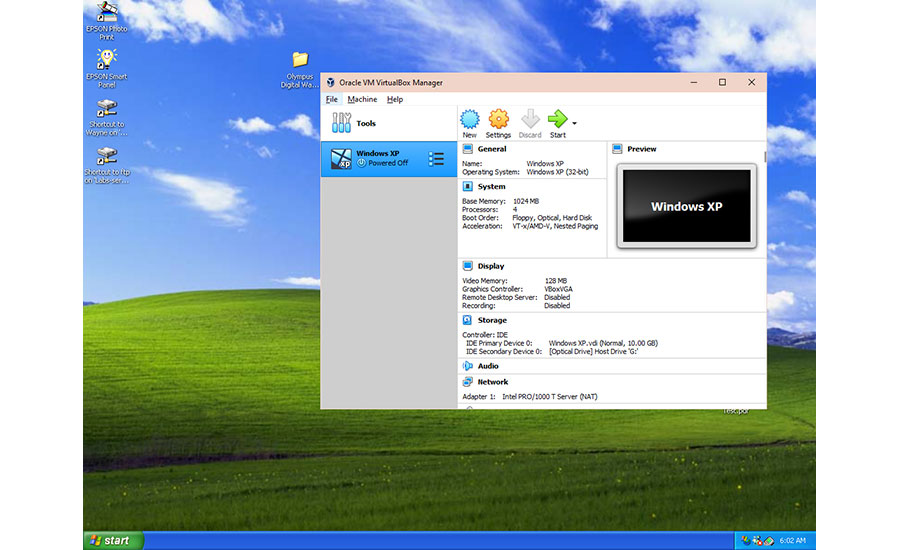Open the Settings gear icon
Screen dimensions: 900x550
(x=498, y=120)
